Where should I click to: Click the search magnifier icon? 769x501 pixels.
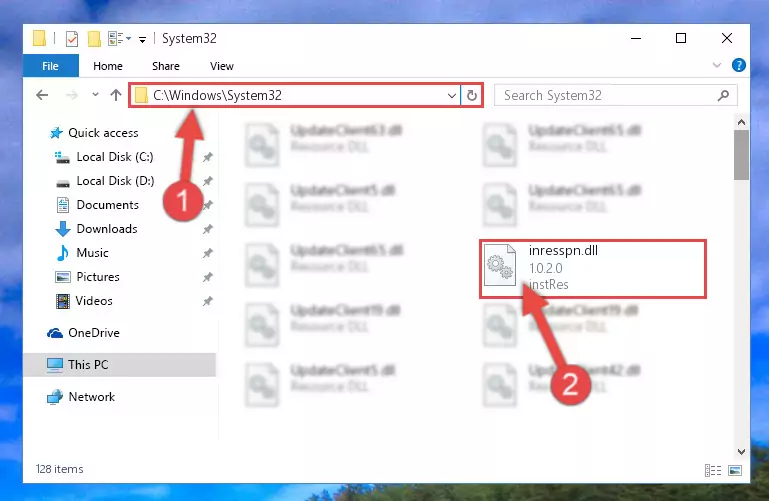click(x=723, y=95)
